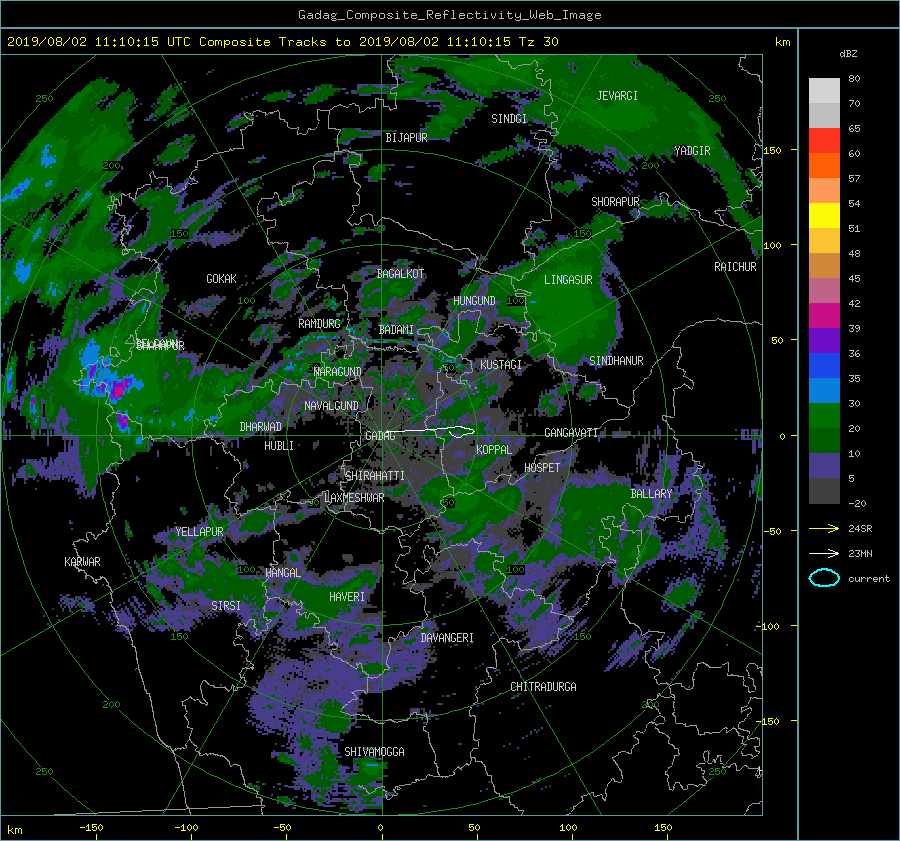Click the HAVERI city label
Screen dimensions: 900x841
[x=347, y=598]
